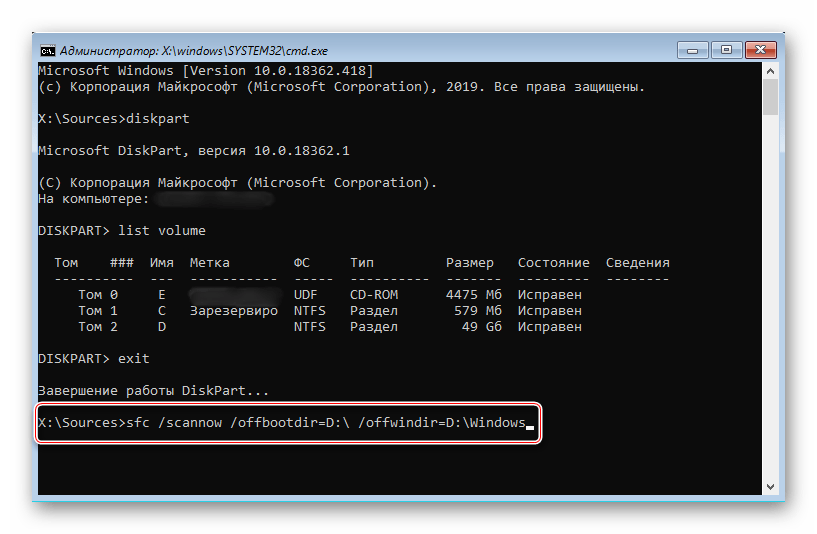This screenshot has height=534, width=817.
Task: Click the 'Завершение работы DiskPart' line
Action: [x=153, y=391]
